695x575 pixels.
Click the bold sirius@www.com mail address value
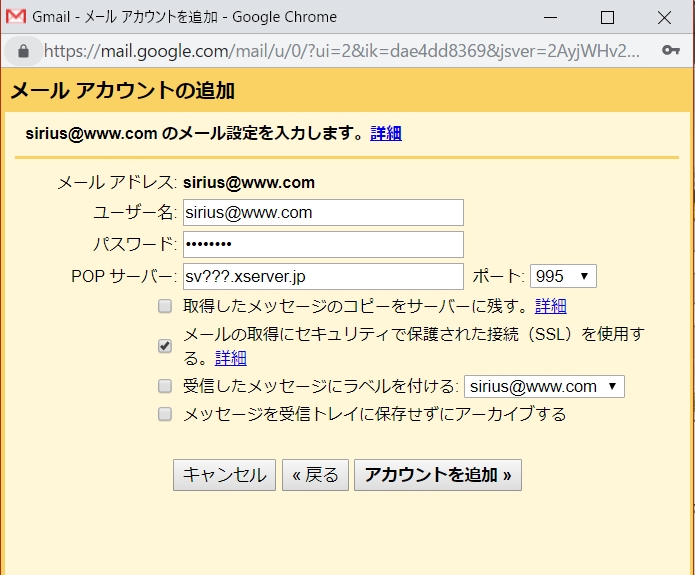click(249, 183)
